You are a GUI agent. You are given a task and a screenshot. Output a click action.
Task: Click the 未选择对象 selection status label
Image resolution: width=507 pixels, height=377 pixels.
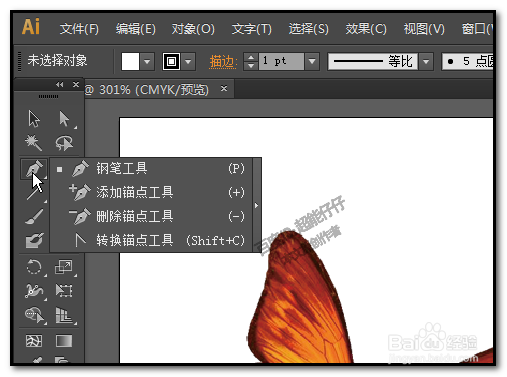pyautogui.click(x=57, y=61)
